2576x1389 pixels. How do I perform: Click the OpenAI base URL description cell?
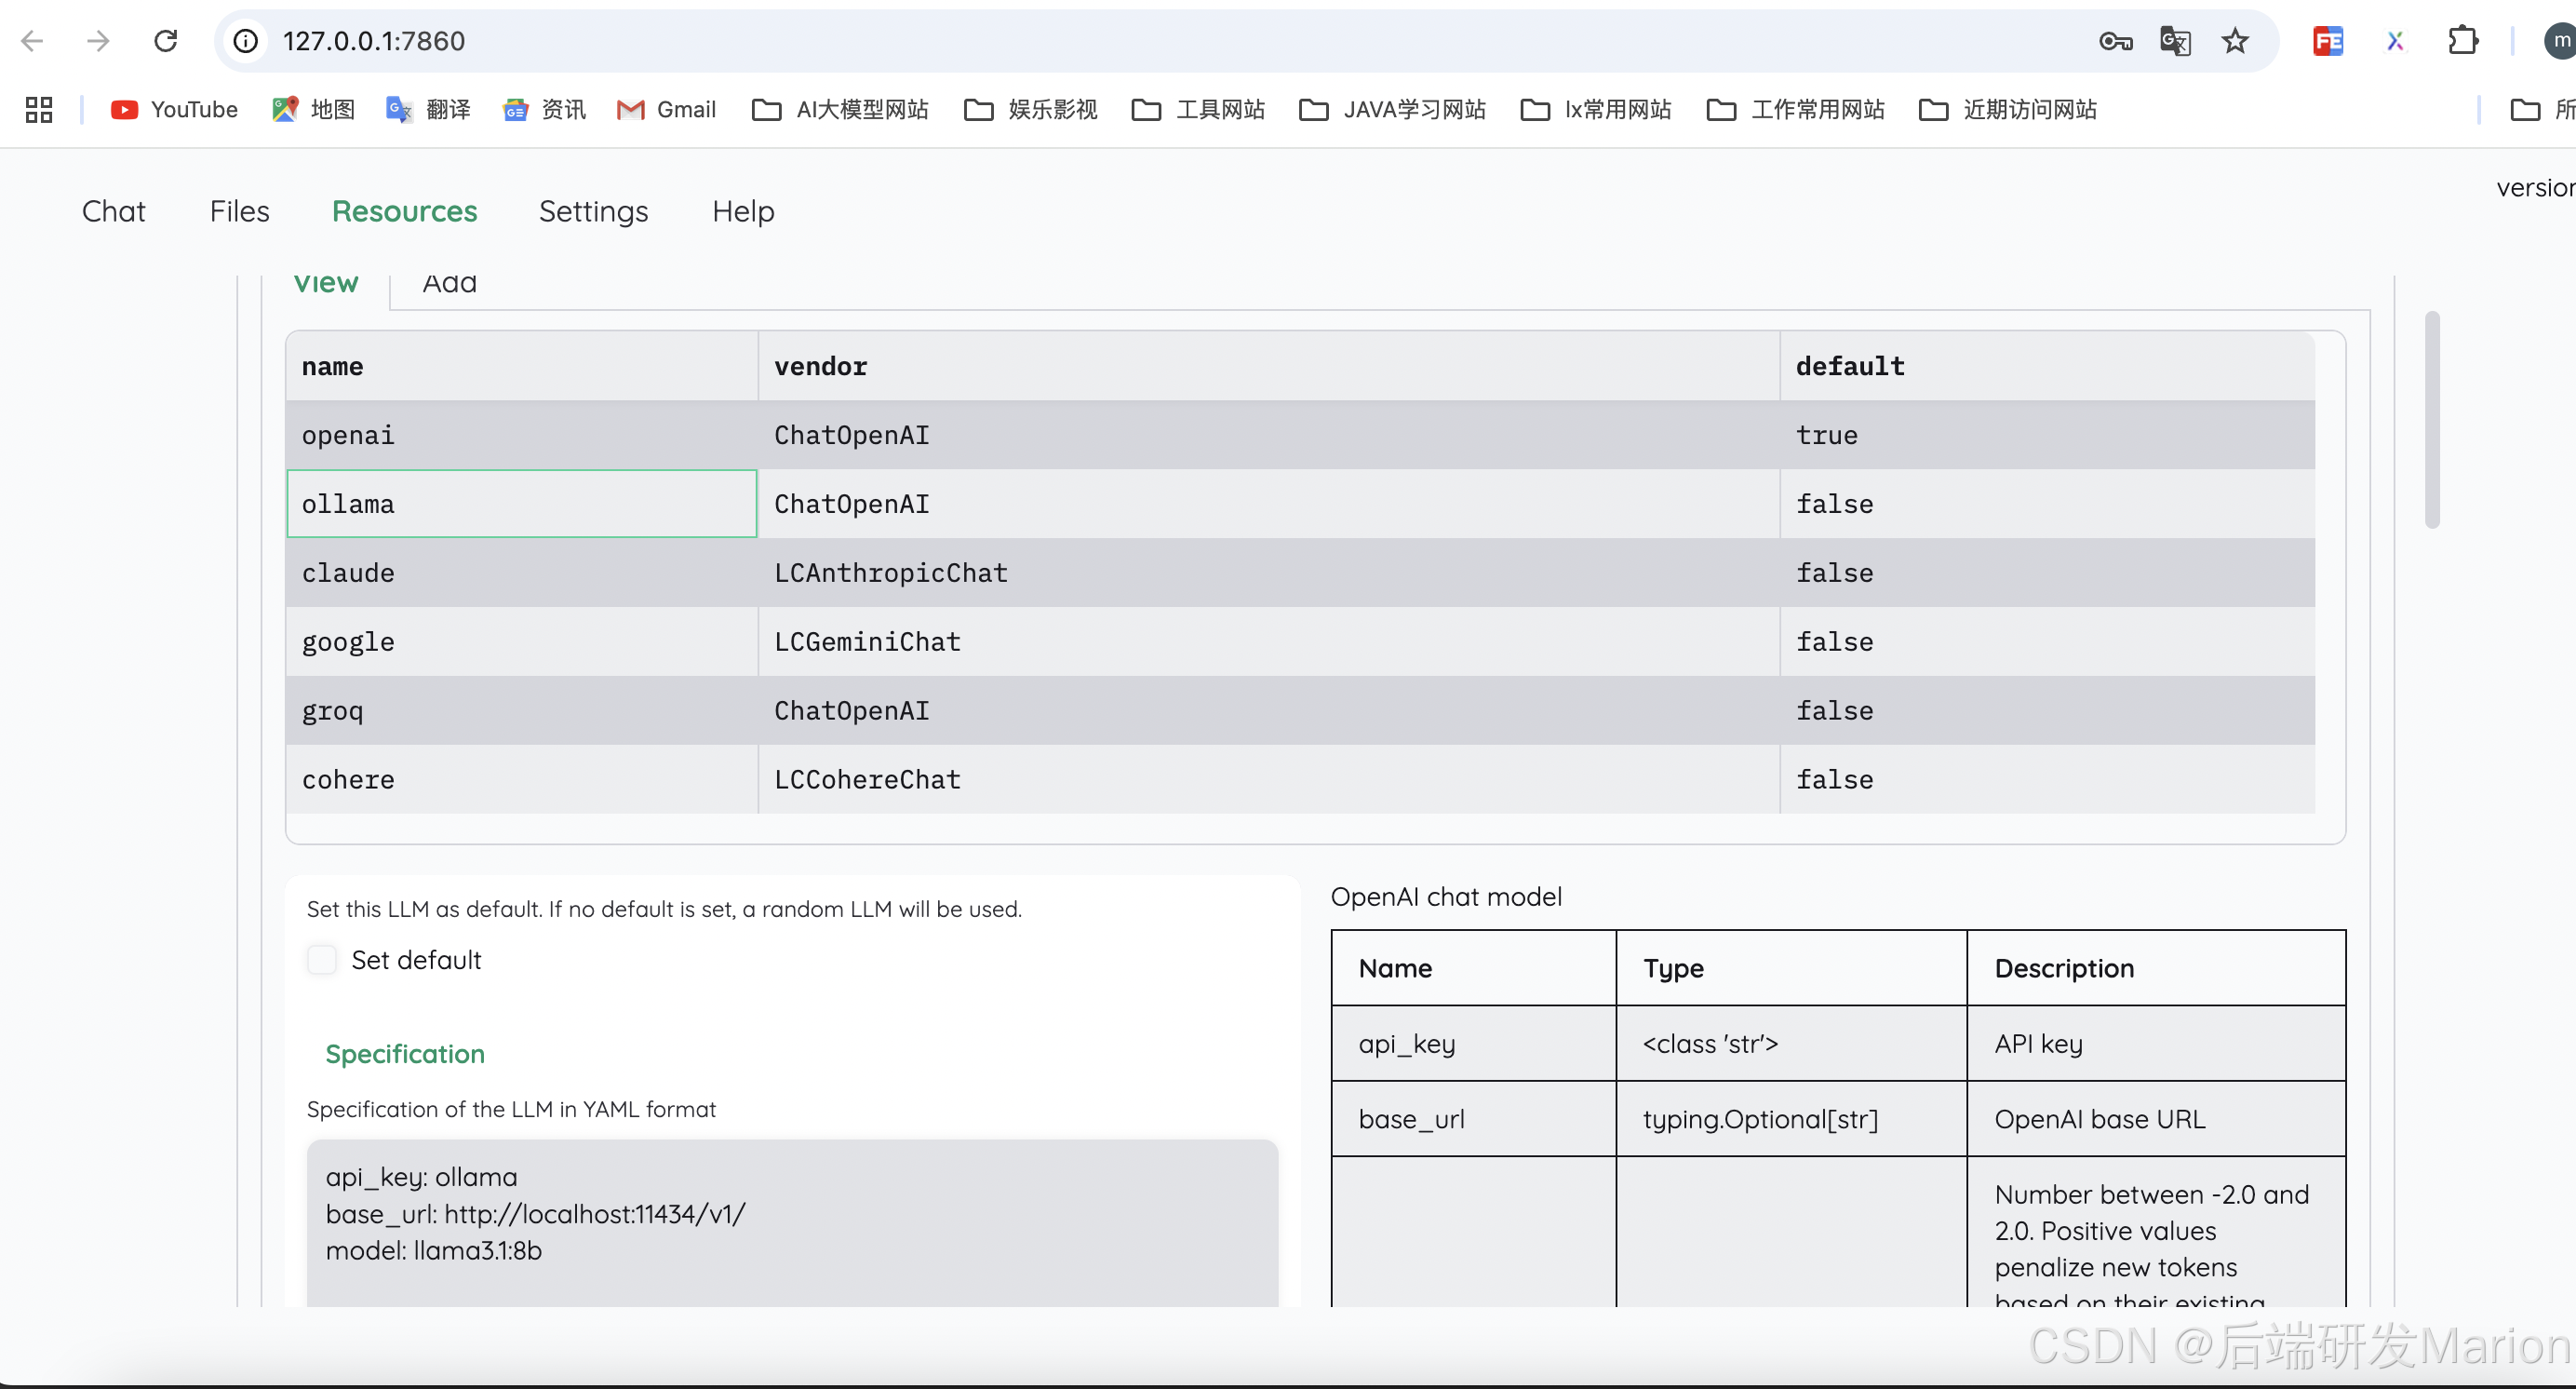point(2156,1119)
